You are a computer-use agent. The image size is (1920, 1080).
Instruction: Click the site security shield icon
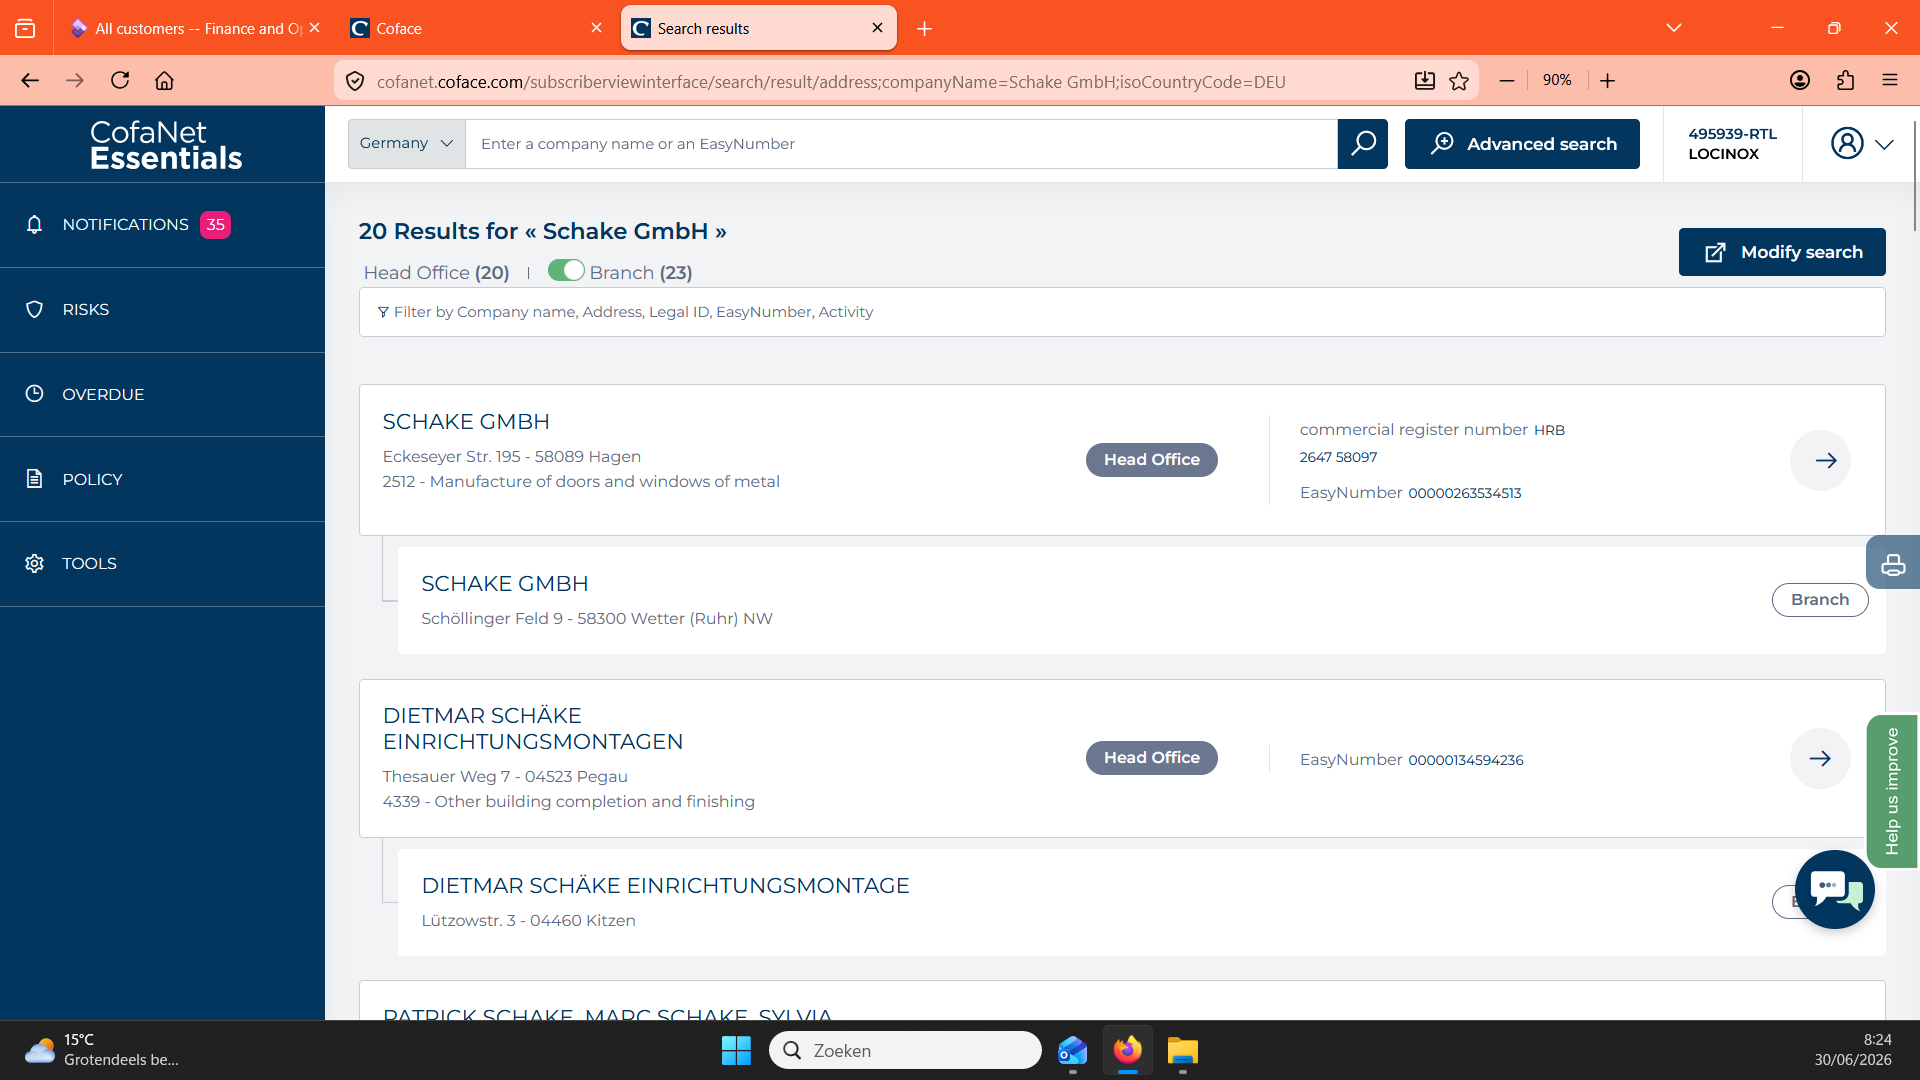pyautogui.click(x=355, y=81)
